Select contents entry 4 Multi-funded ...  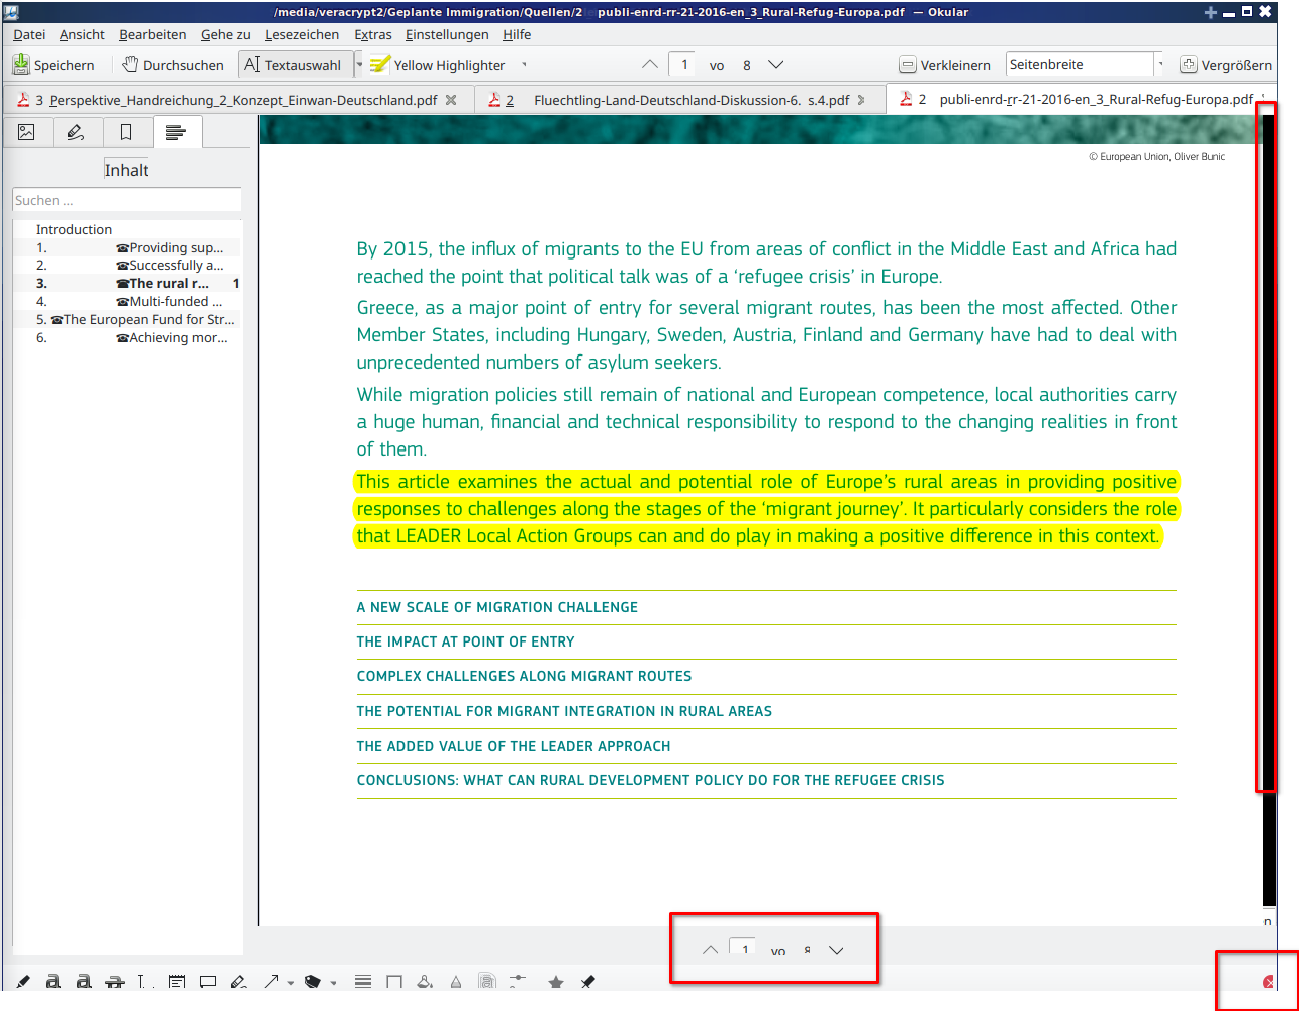point(129,301)
